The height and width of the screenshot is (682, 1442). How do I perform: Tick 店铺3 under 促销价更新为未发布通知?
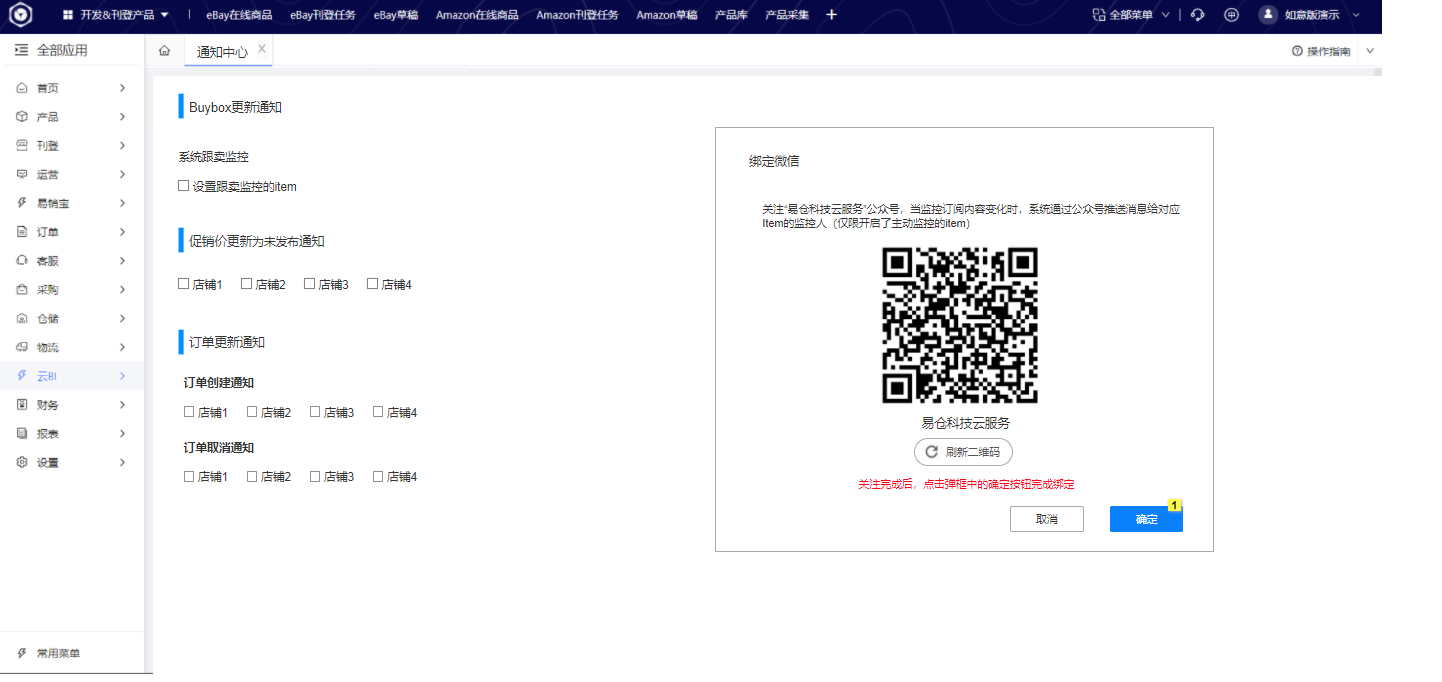(x=310, y=284)
